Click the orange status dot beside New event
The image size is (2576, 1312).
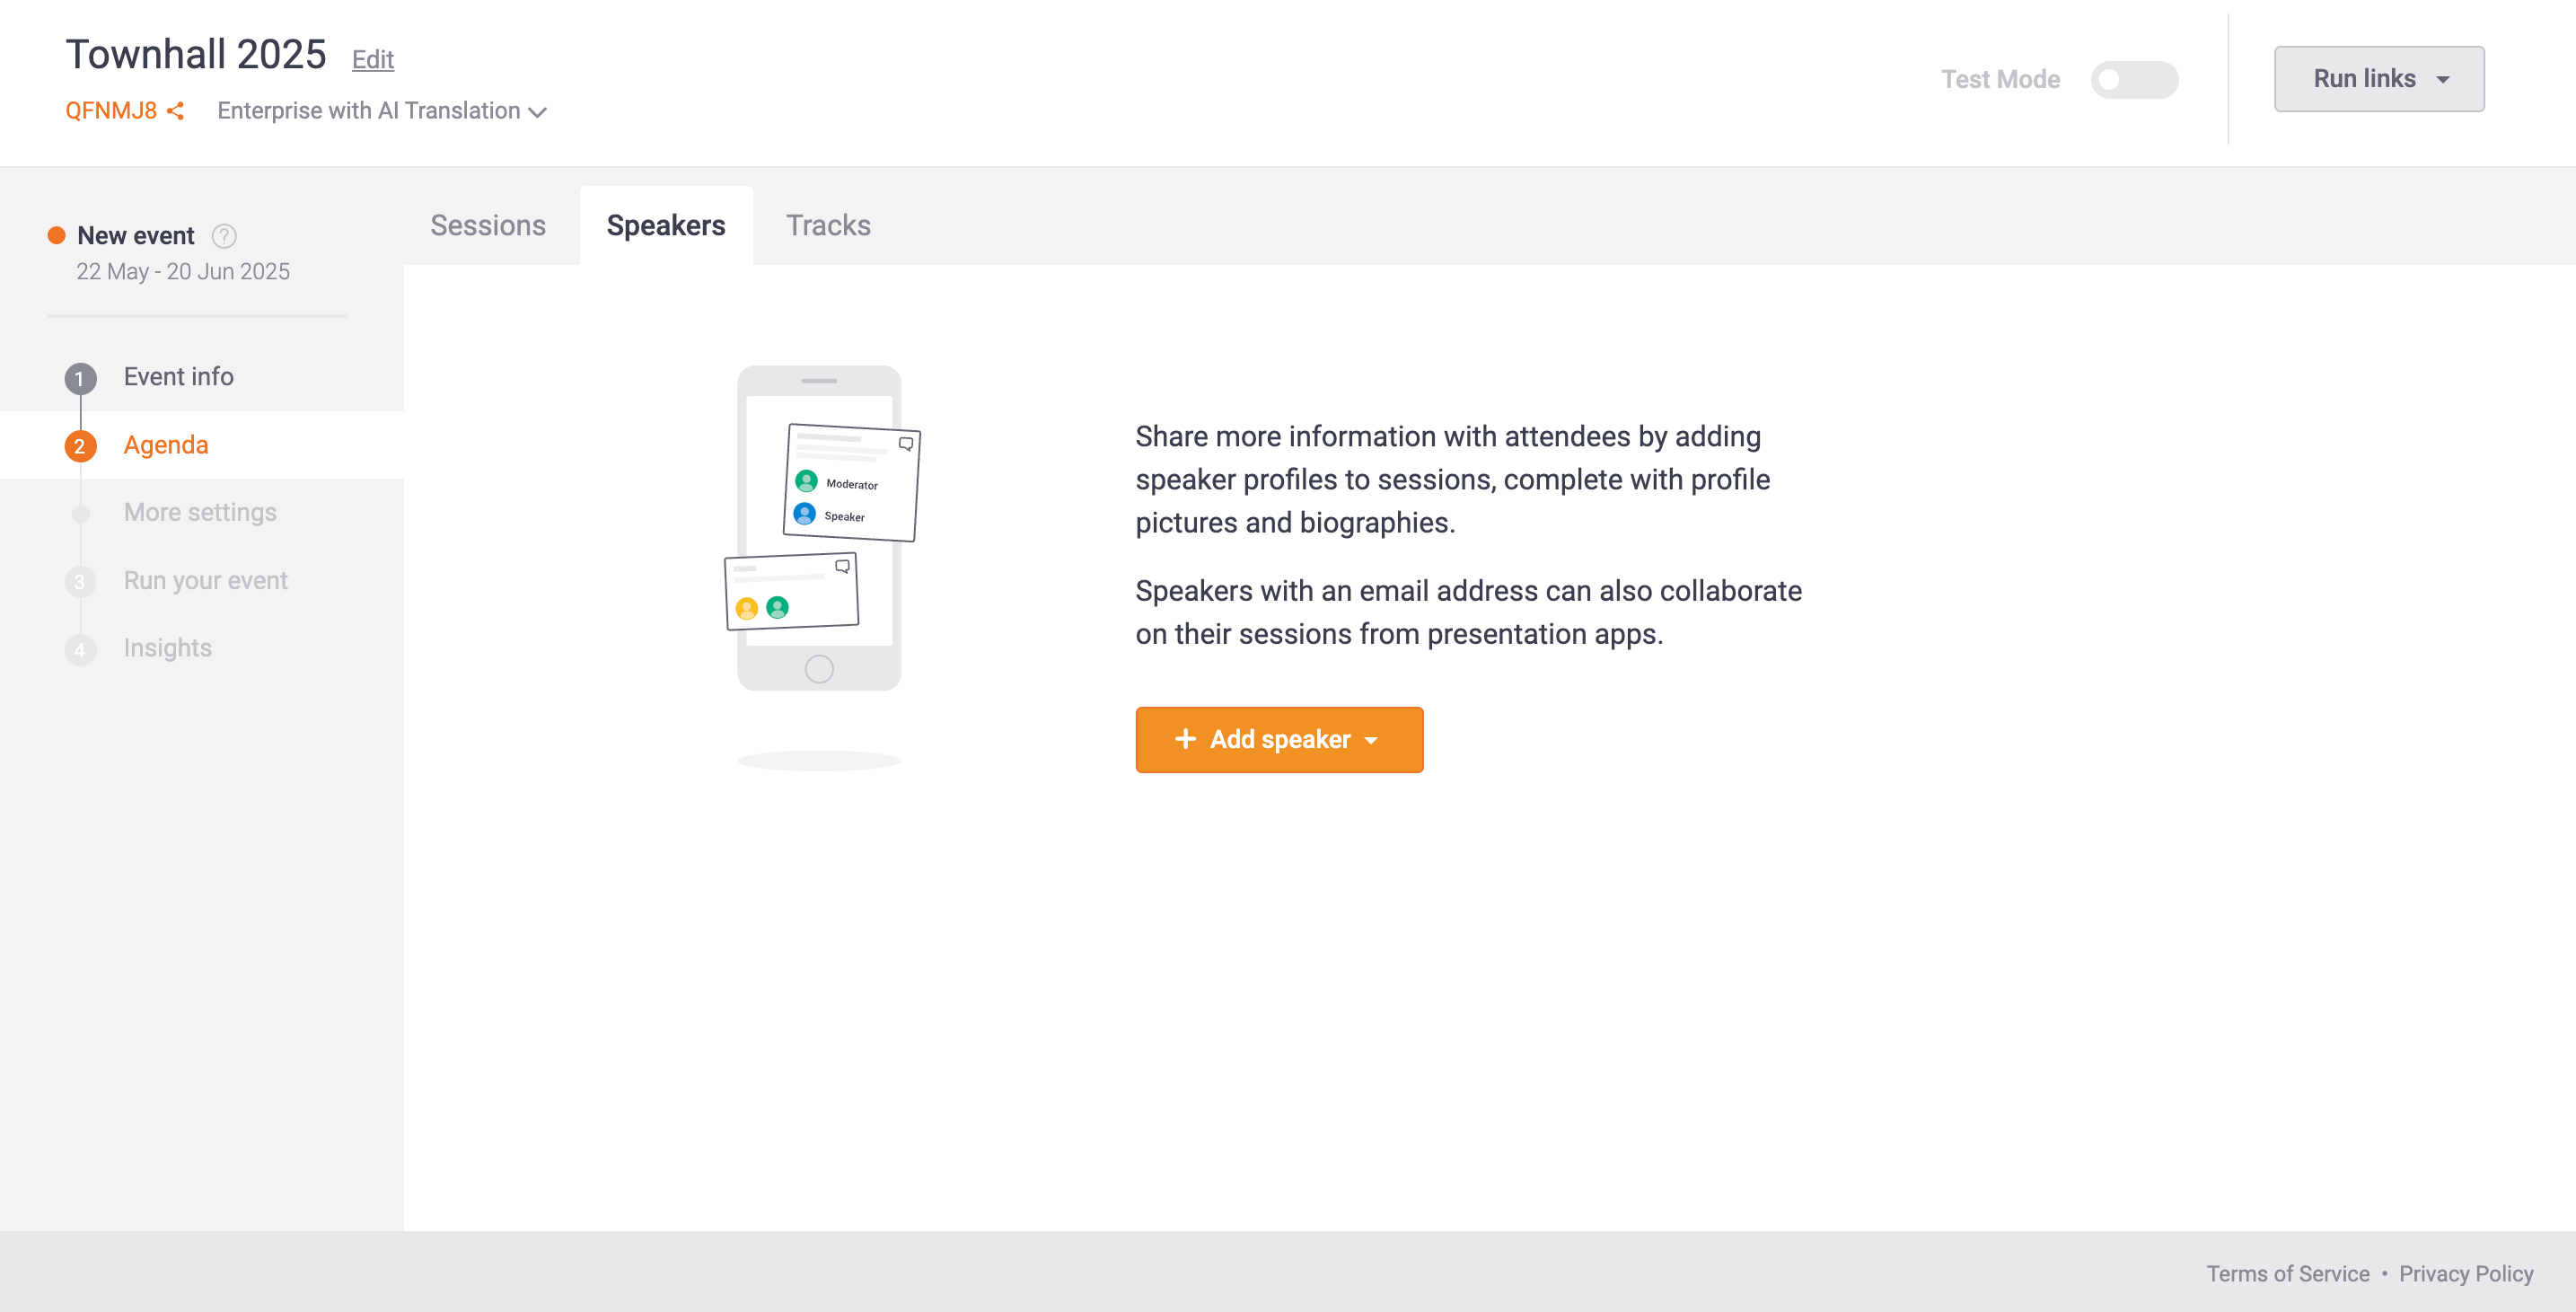pos(57,236)
